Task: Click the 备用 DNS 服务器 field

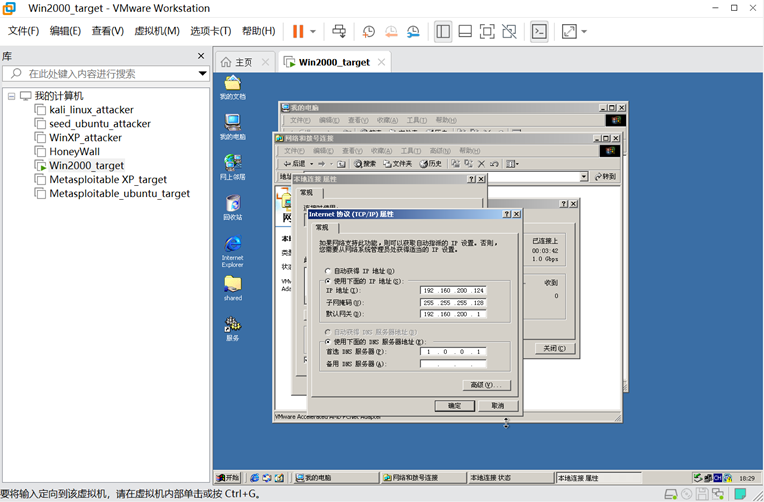Action: point(453,364)
